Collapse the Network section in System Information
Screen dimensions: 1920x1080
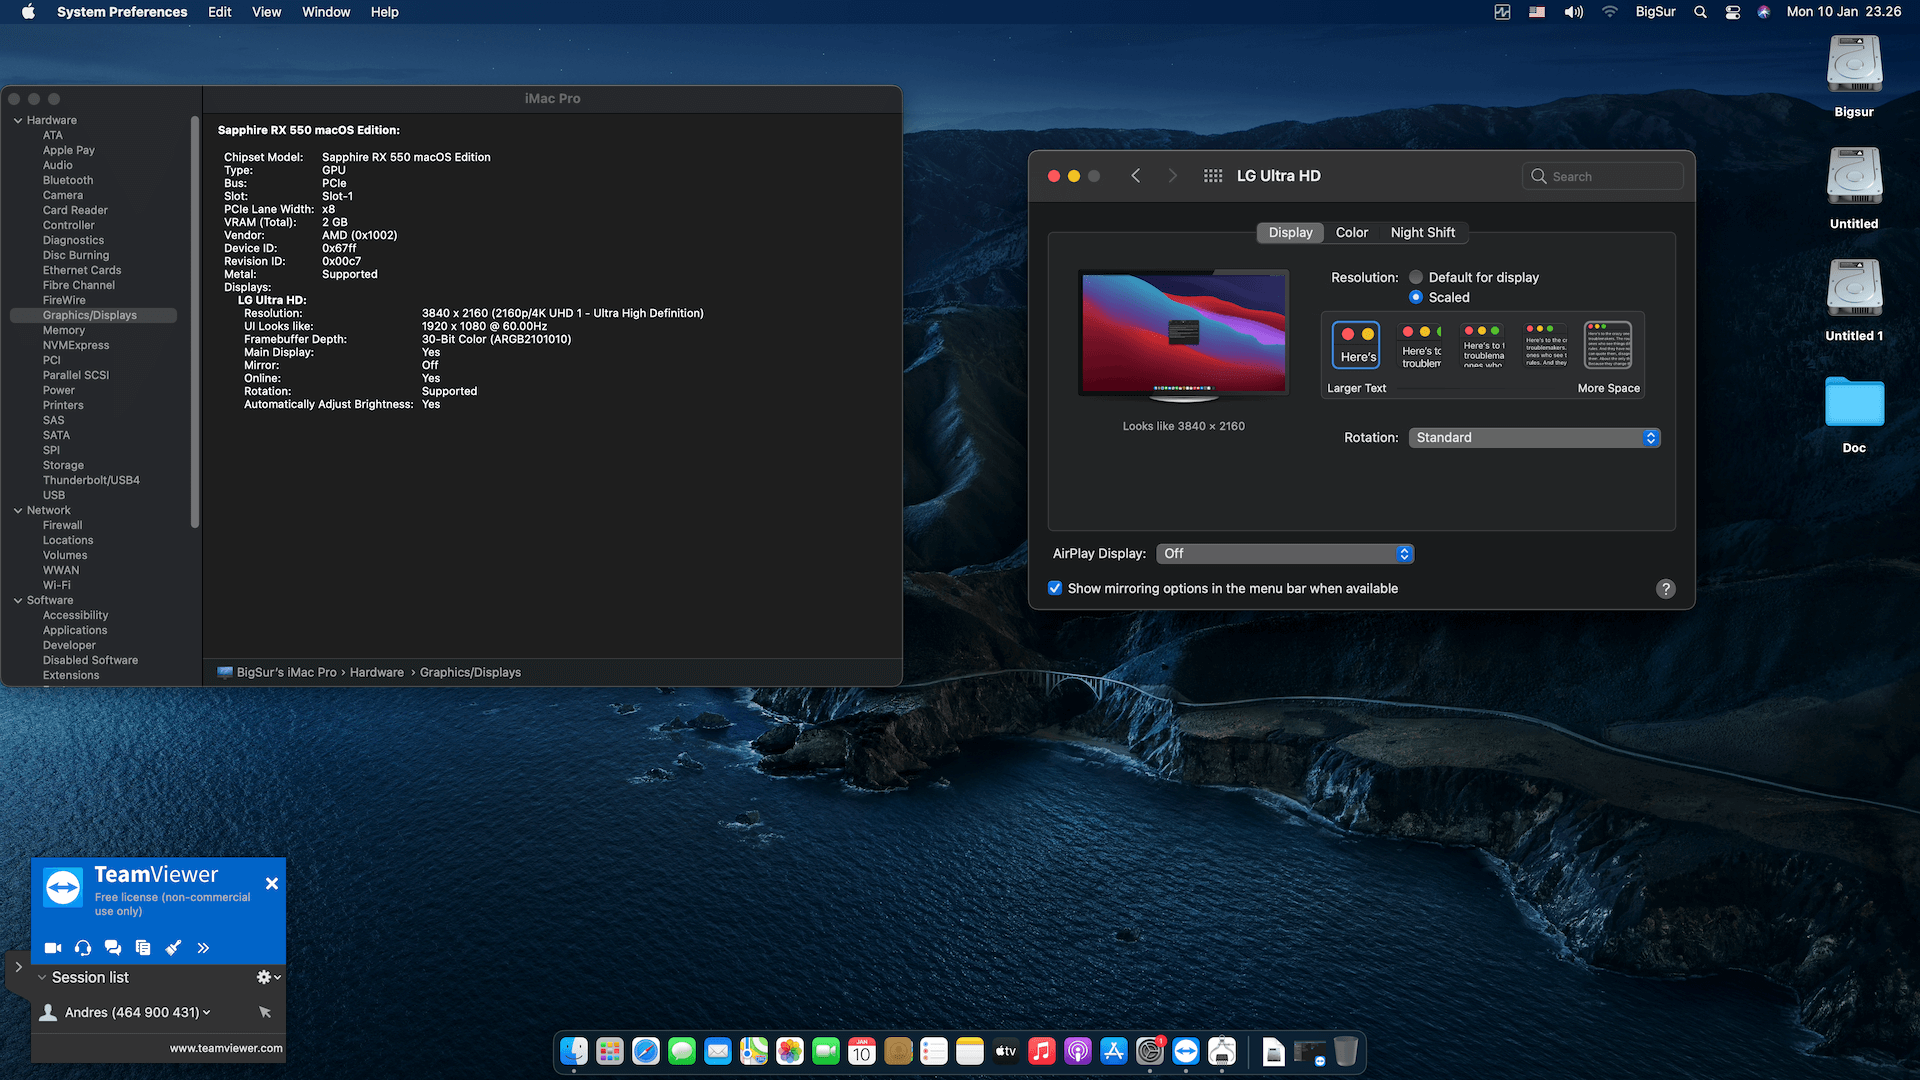(x=17, y=510)
